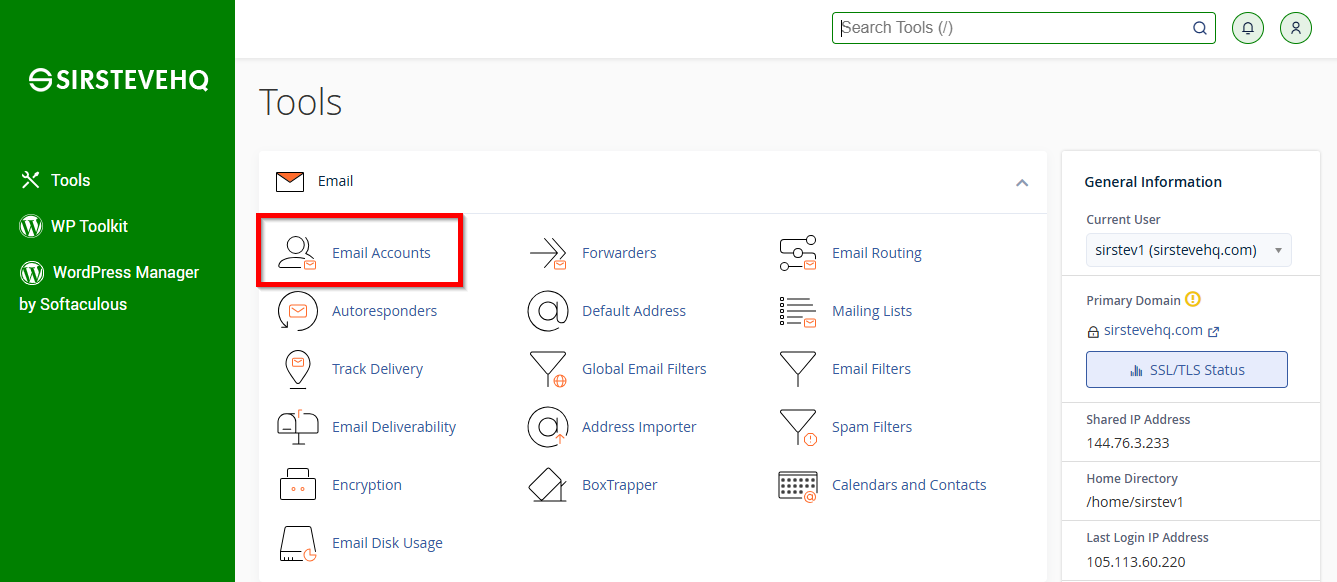Click the Email Filters funnel icon
The image size is (1337, 582).
[x=797, y=369]
